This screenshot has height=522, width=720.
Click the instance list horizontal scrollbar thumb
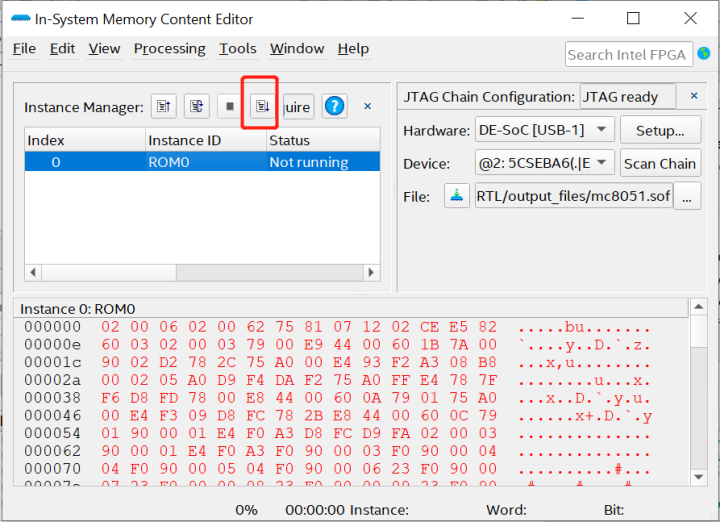click(x=109, y=272)
